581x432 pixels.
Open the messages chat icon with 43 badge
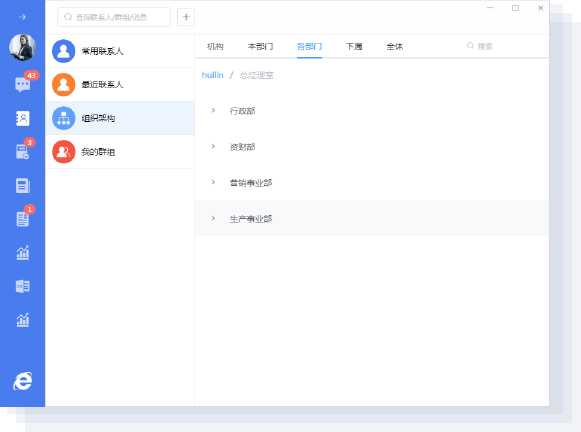coord(23,84)
